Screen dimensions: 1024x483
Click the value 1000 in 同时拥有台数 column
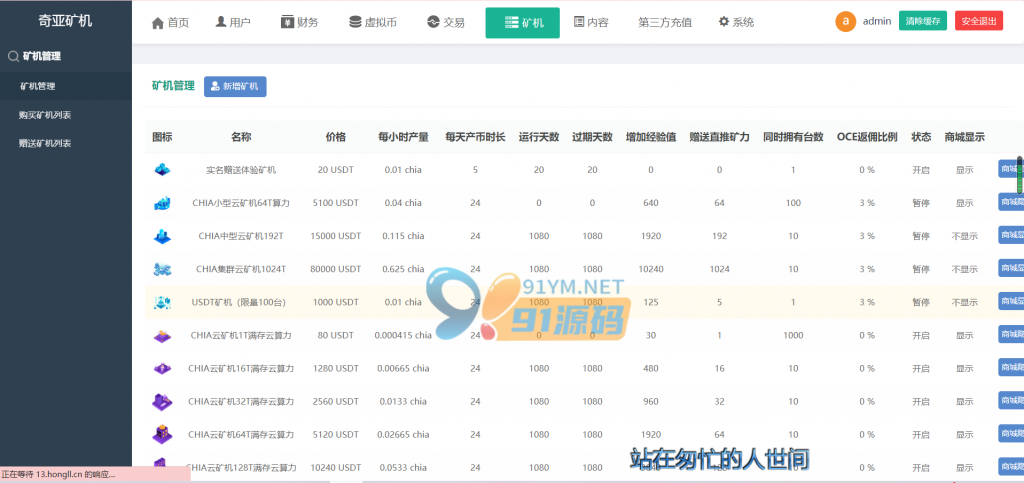tap(793, 335)
